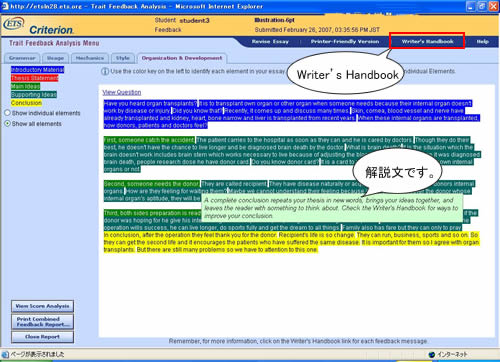
Task: Click the Internet zone globe icon
Action: (432, 355)
